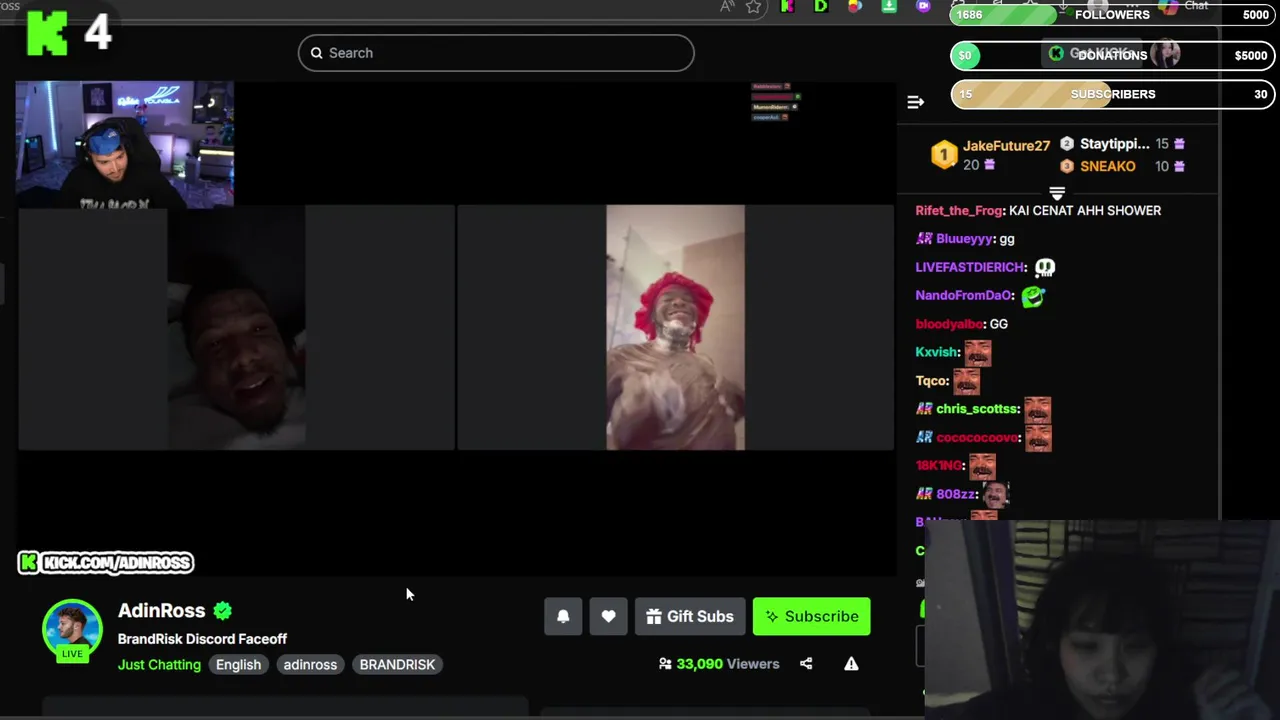Open the share icon near Viewers
This screenshot has height=720, width=1280.
[806, 663]
